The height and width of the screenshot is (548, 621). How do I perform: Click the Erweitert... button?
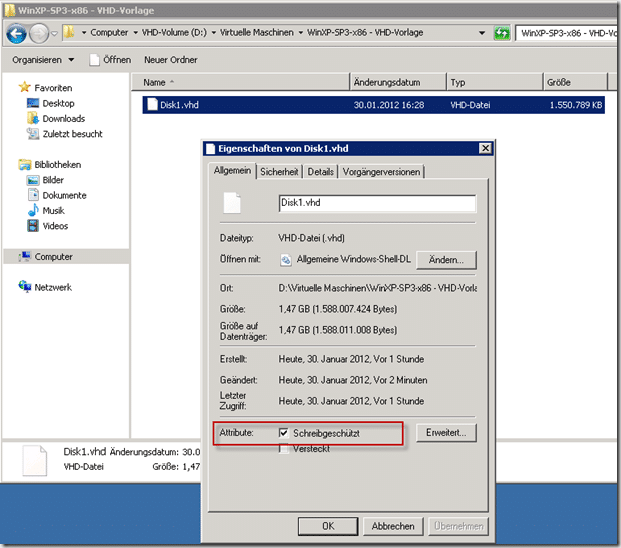[446, 433]
